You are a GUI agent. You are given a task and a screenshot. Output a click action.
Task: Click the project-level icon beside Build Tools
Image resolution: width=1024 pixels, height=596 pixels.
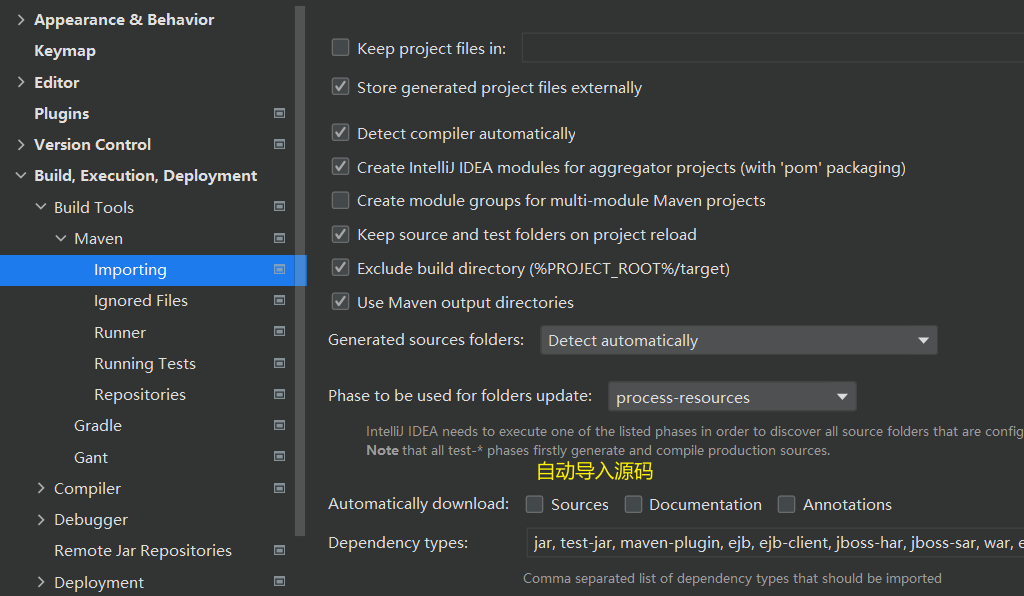click(280, 207)
